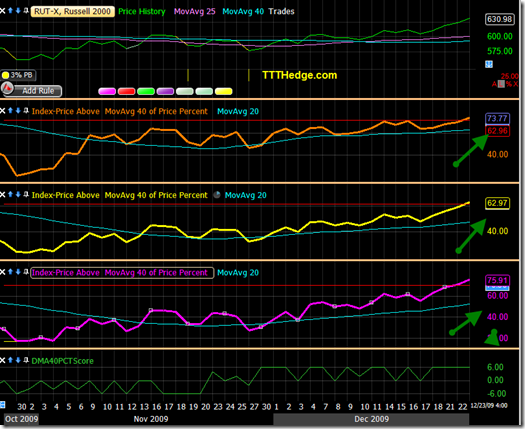Click the small blue icon below 575.00
The height and width of the screenshot is (429, 525).
pyautogui.click(x=489, y=64)
